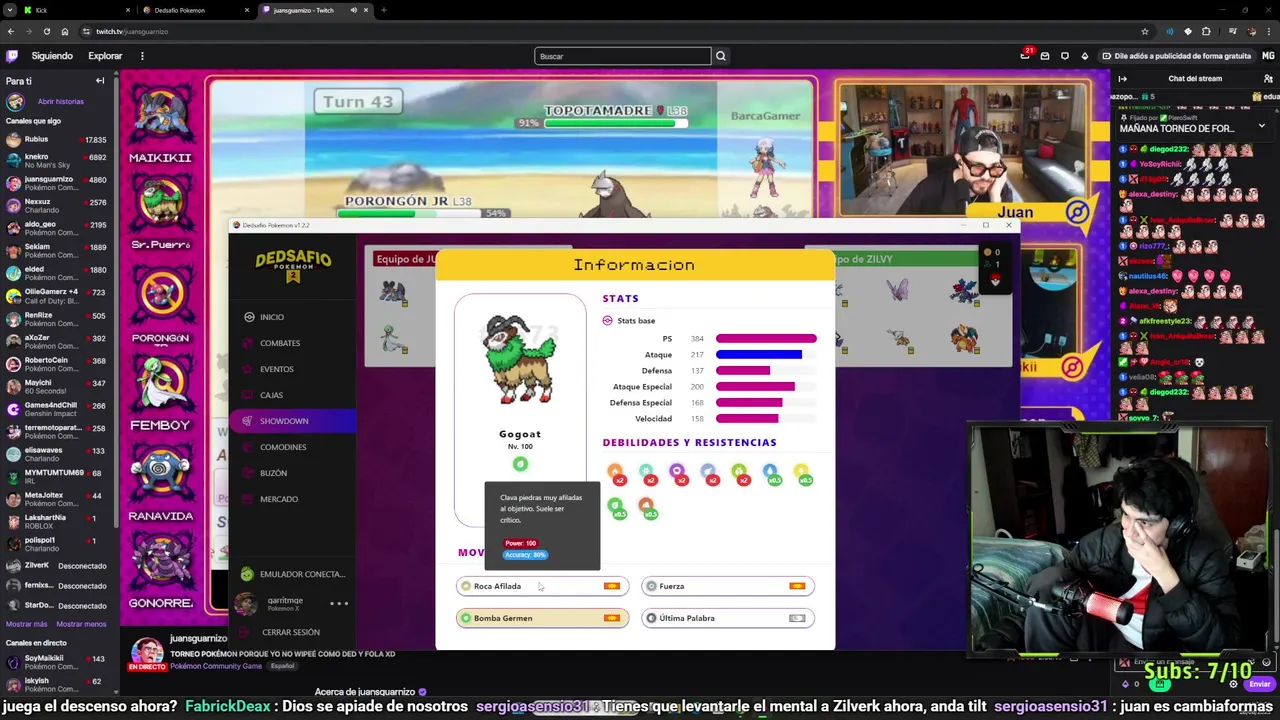Click the electric resistance x0.5 icon

[802, 473]
